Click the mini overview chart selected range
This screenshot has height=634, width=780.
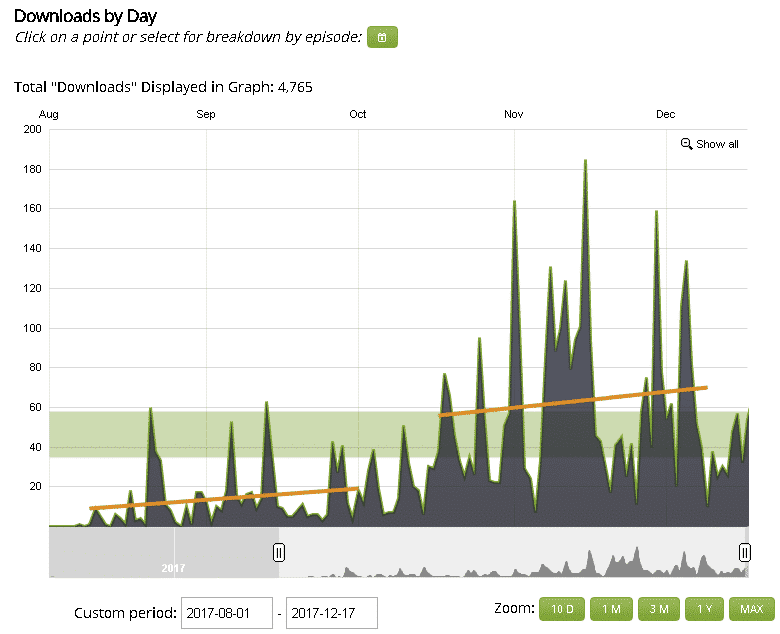(511, 552)
